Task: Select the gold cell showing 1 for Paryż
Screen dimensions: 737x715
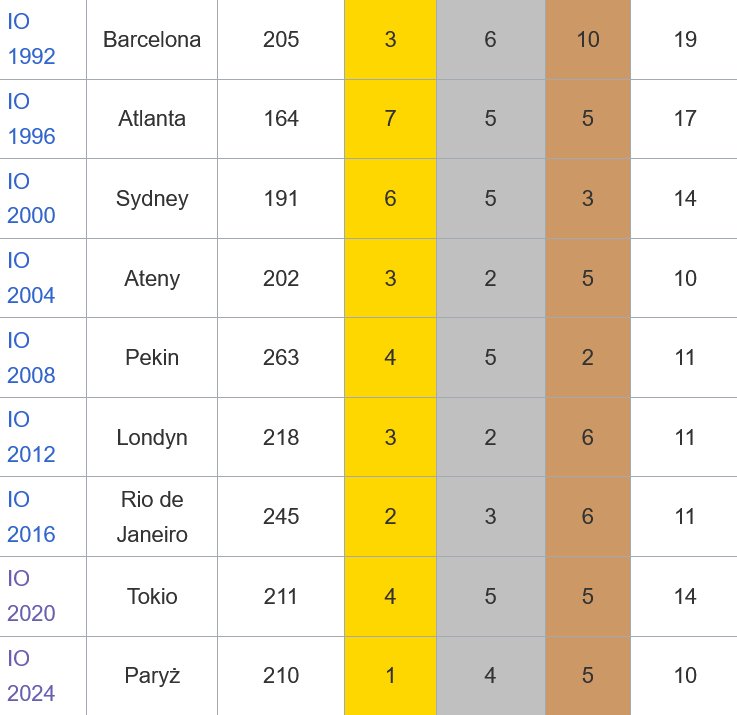Action: point(390,676)
